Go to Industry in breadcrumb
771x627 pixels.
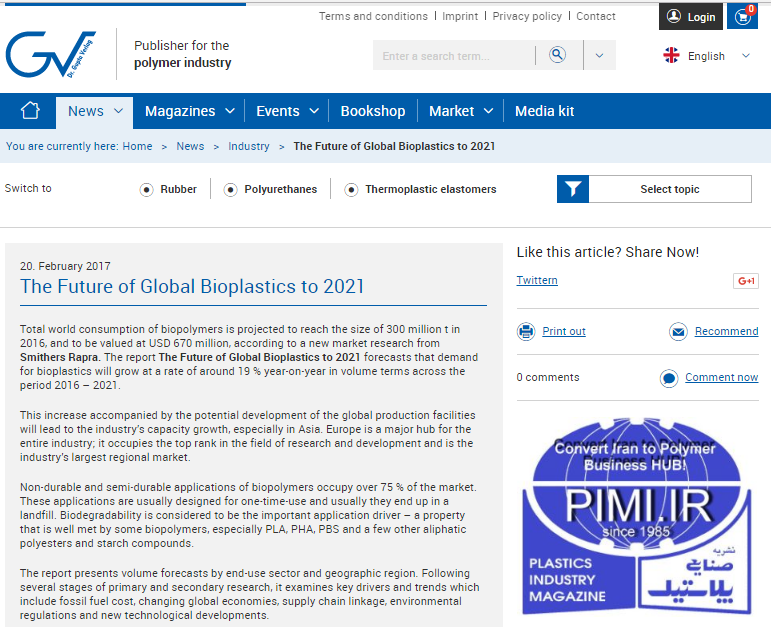point(249,146)
